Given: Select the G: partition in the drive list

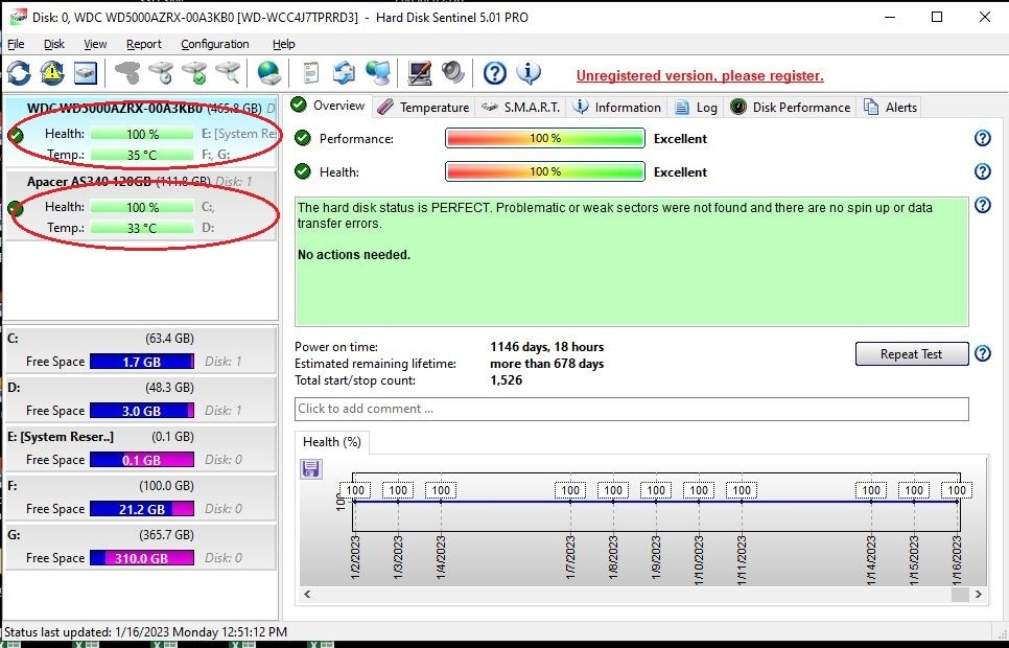Looking at the screenshot, I should (140, 548).
